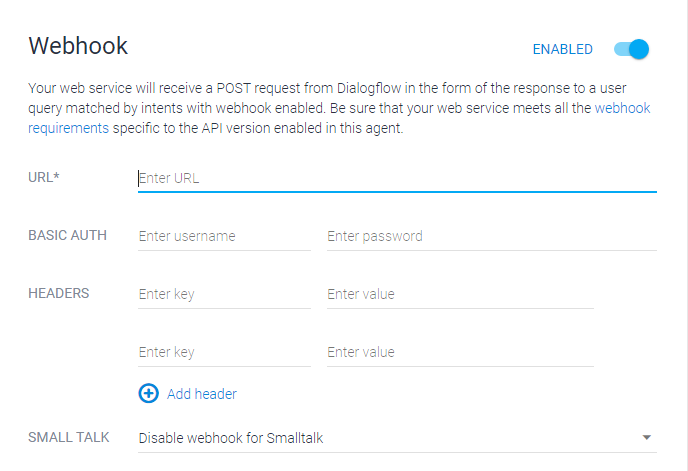Open the webhook requirements link
The width and height of the screenshot is (688, 471).
coord(68,128)
